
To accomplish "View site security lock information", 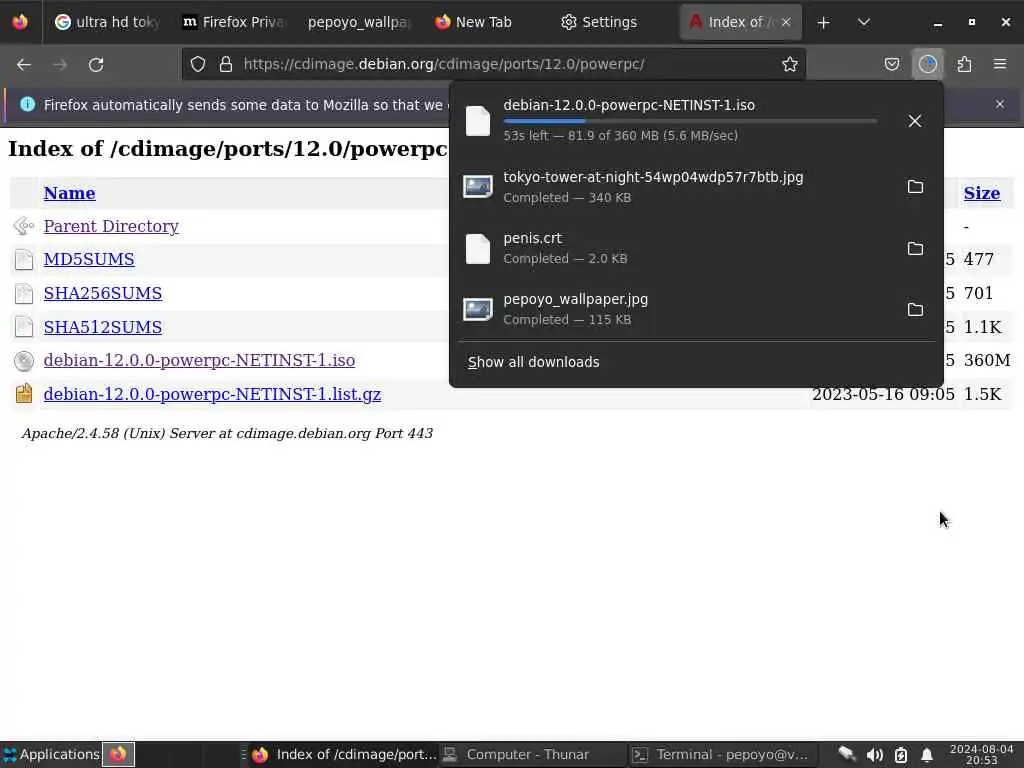I will 225,64.
